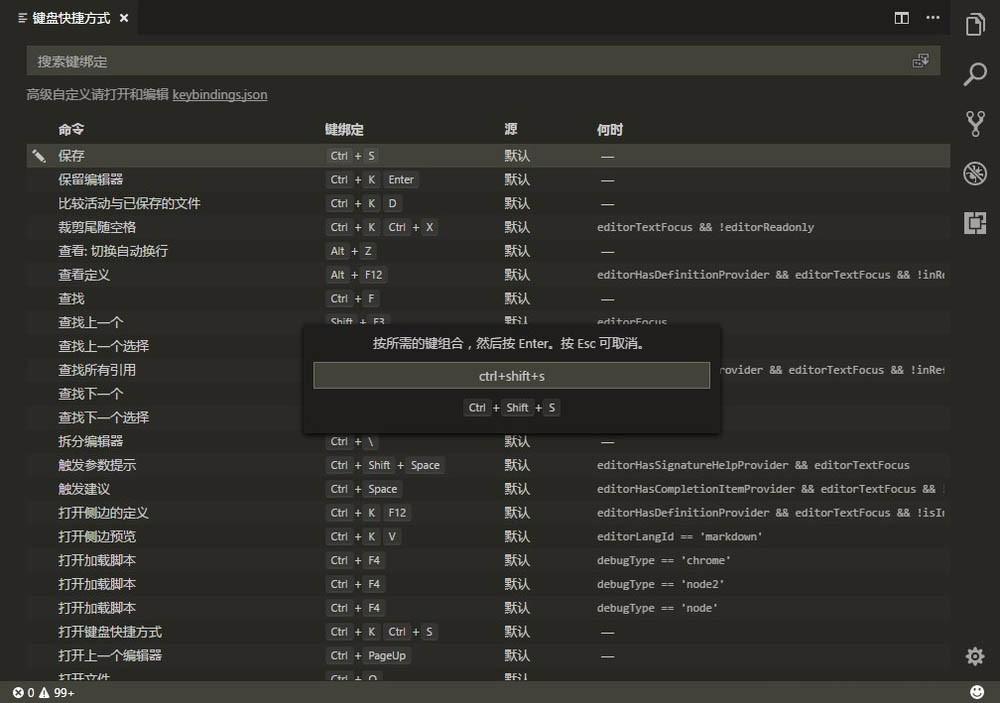The height and width of the screenshot is (703, 1000).
Task: Select the 查看定义 command row
Action: pos(150,274)
